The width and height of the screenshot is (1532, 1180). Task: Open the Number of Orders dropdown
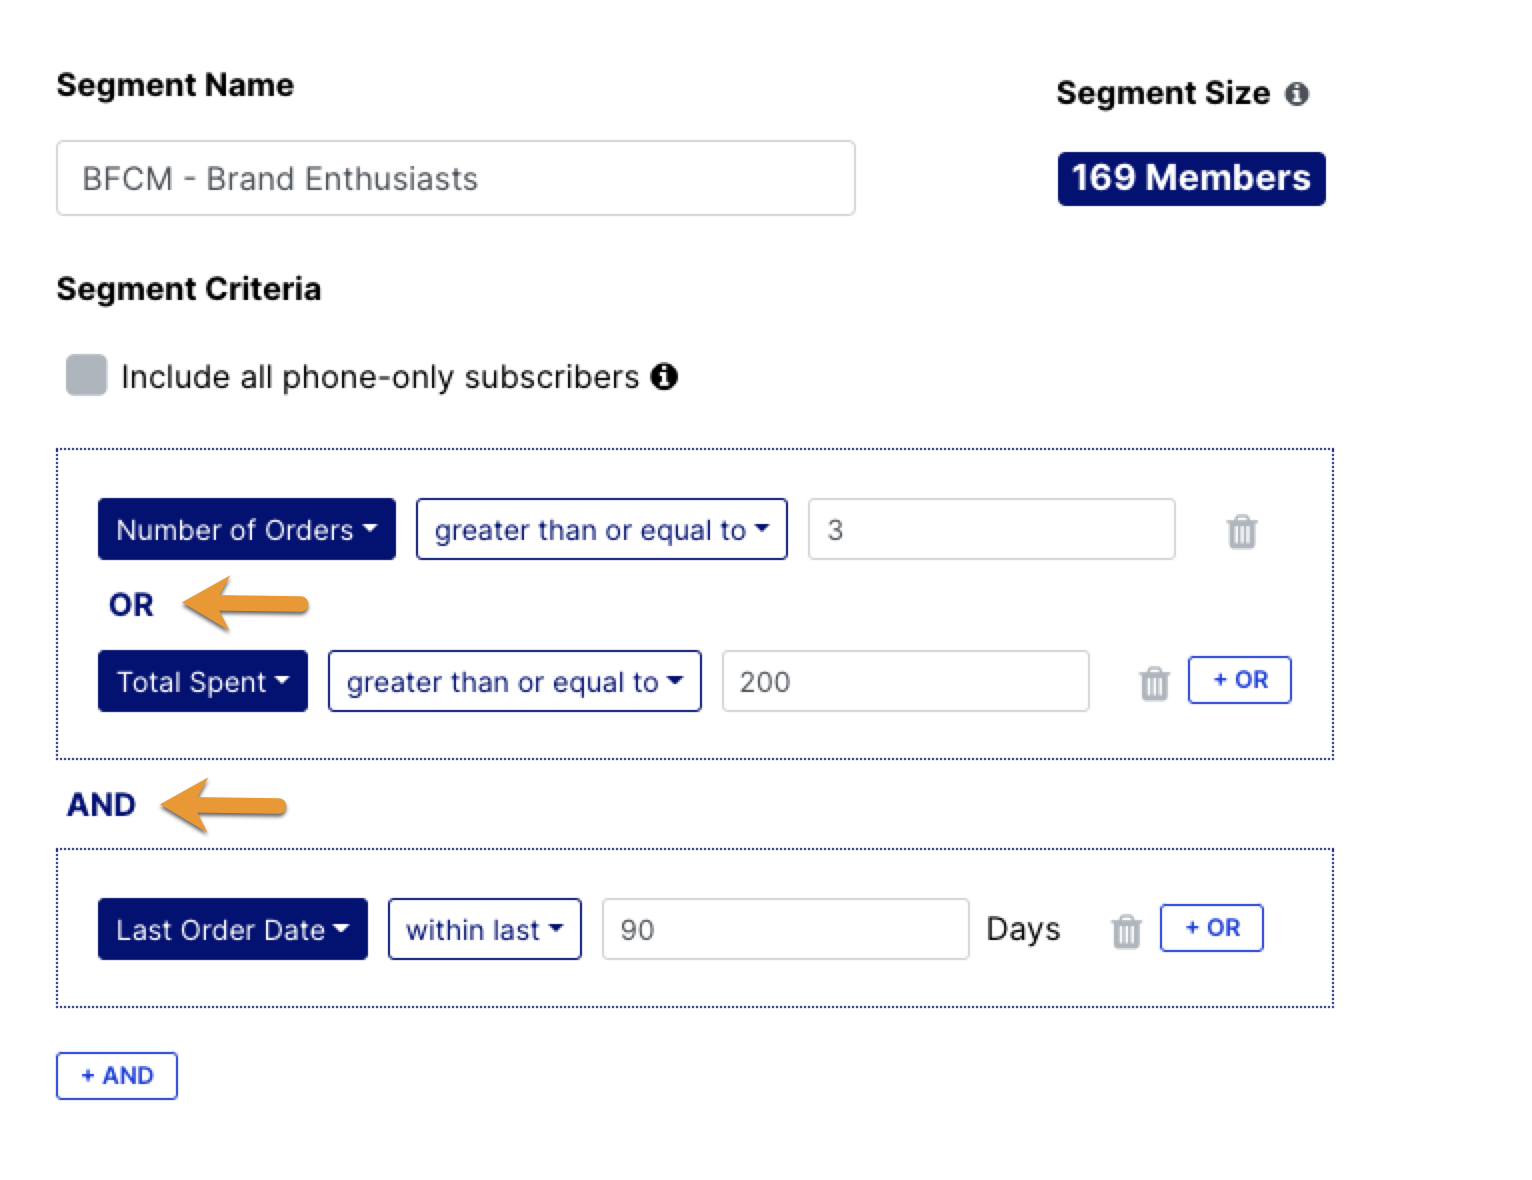(246, 530)
